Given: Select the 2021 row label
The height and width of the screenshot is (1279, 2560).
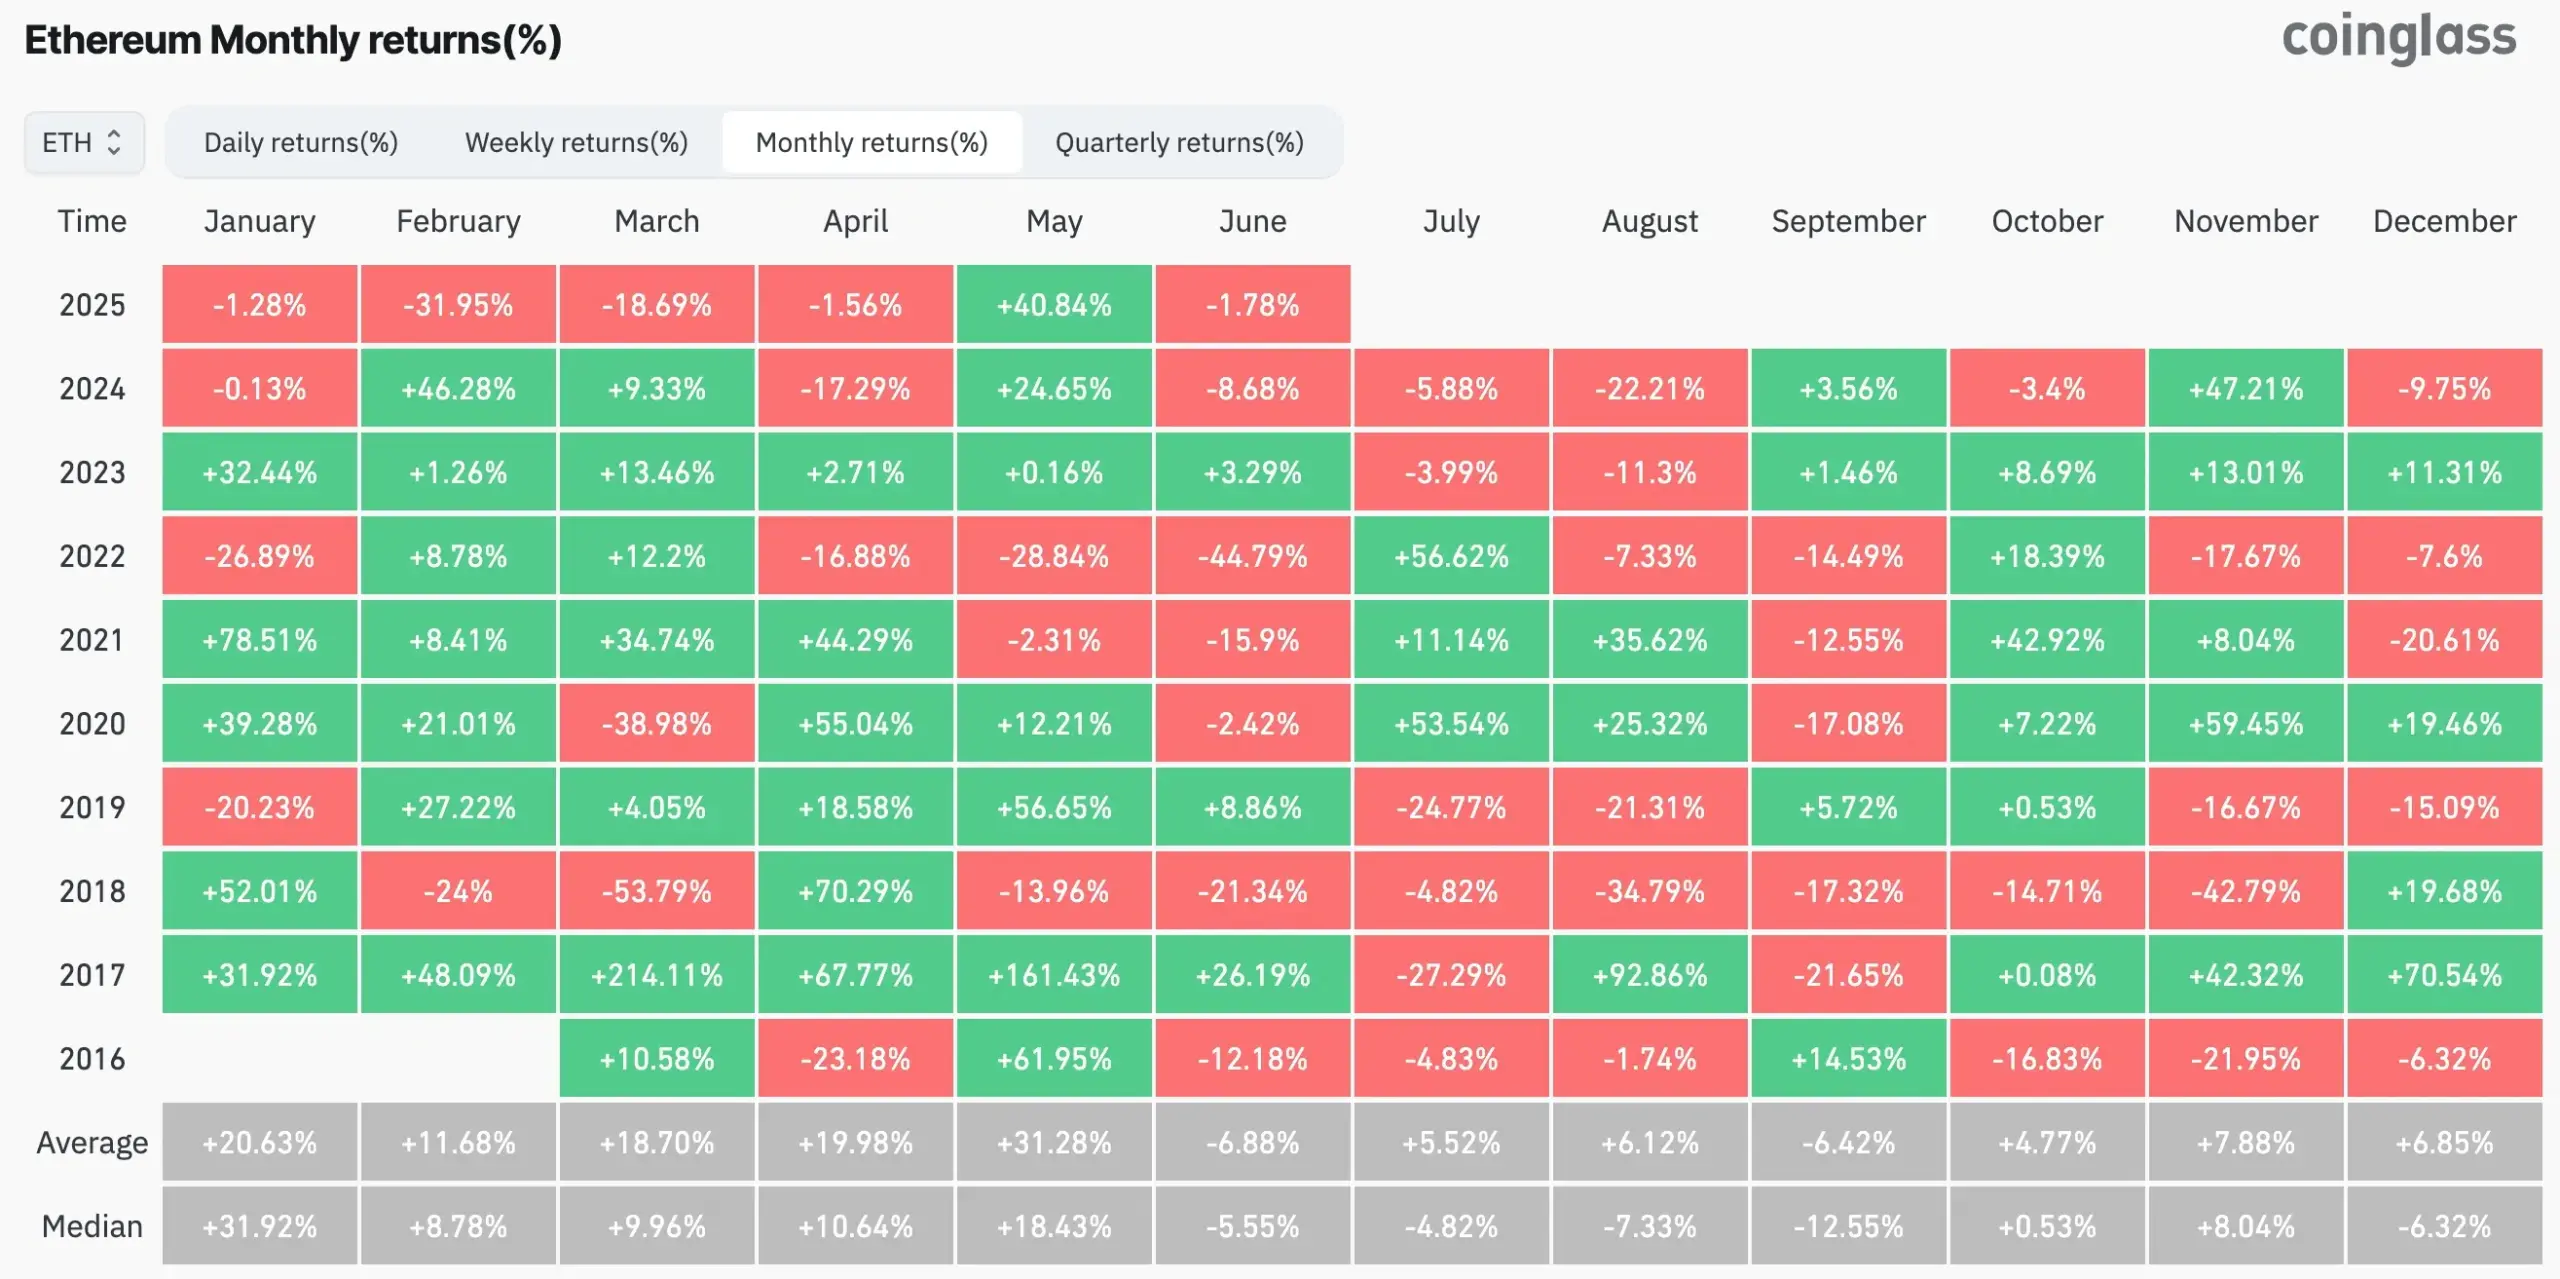Looking at the screenshot, I should click(x=92, y=640).
